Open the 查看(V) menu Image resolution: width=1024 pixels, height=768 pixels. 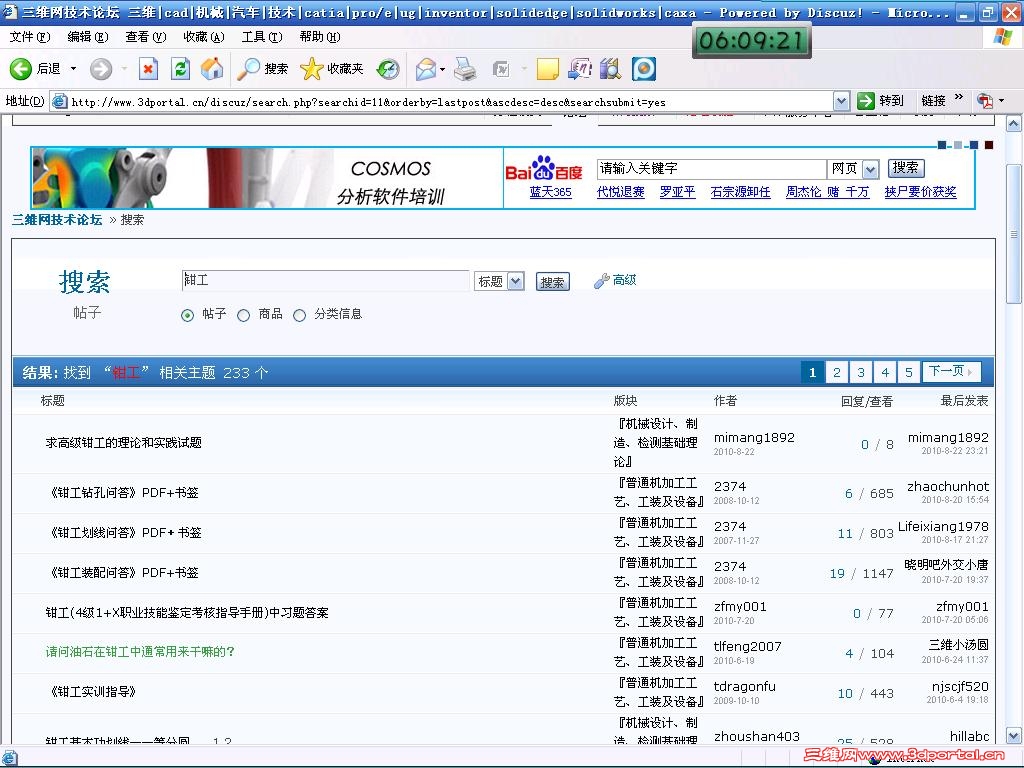(x=146, y=37)
